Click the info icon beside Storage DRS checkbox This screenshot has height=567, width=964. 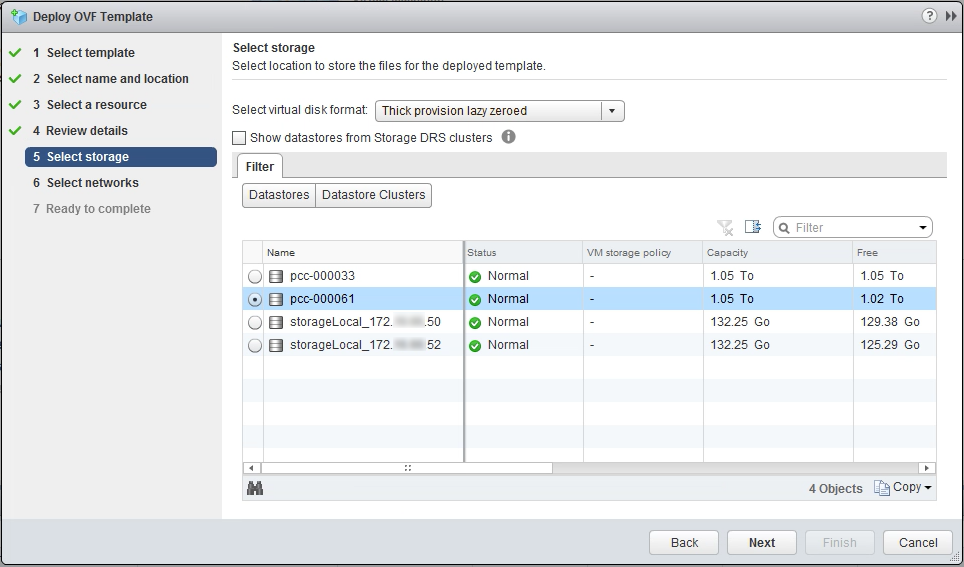pos(508,137)
